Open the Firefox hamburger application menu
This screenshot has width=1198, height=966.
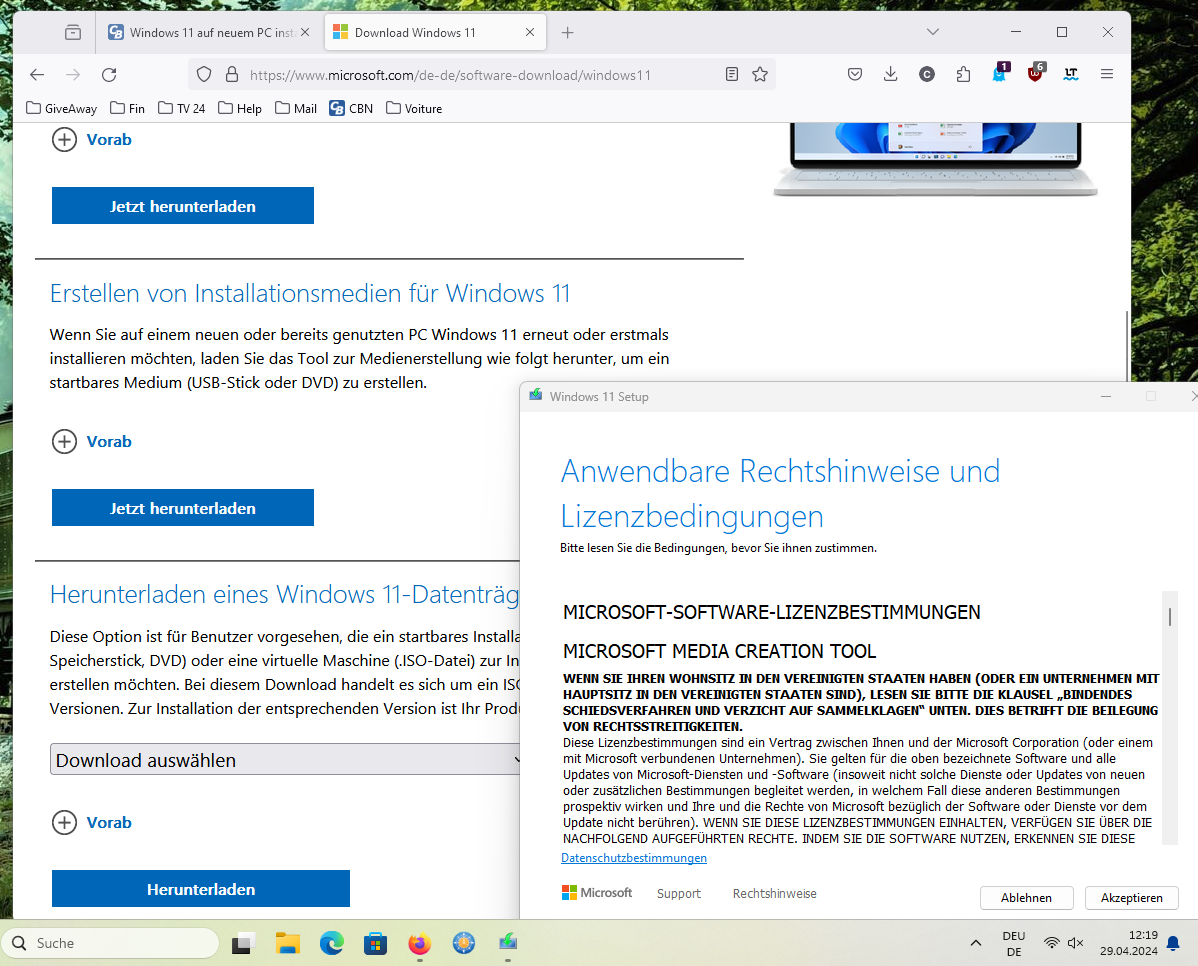click(x=1106, y=74)
